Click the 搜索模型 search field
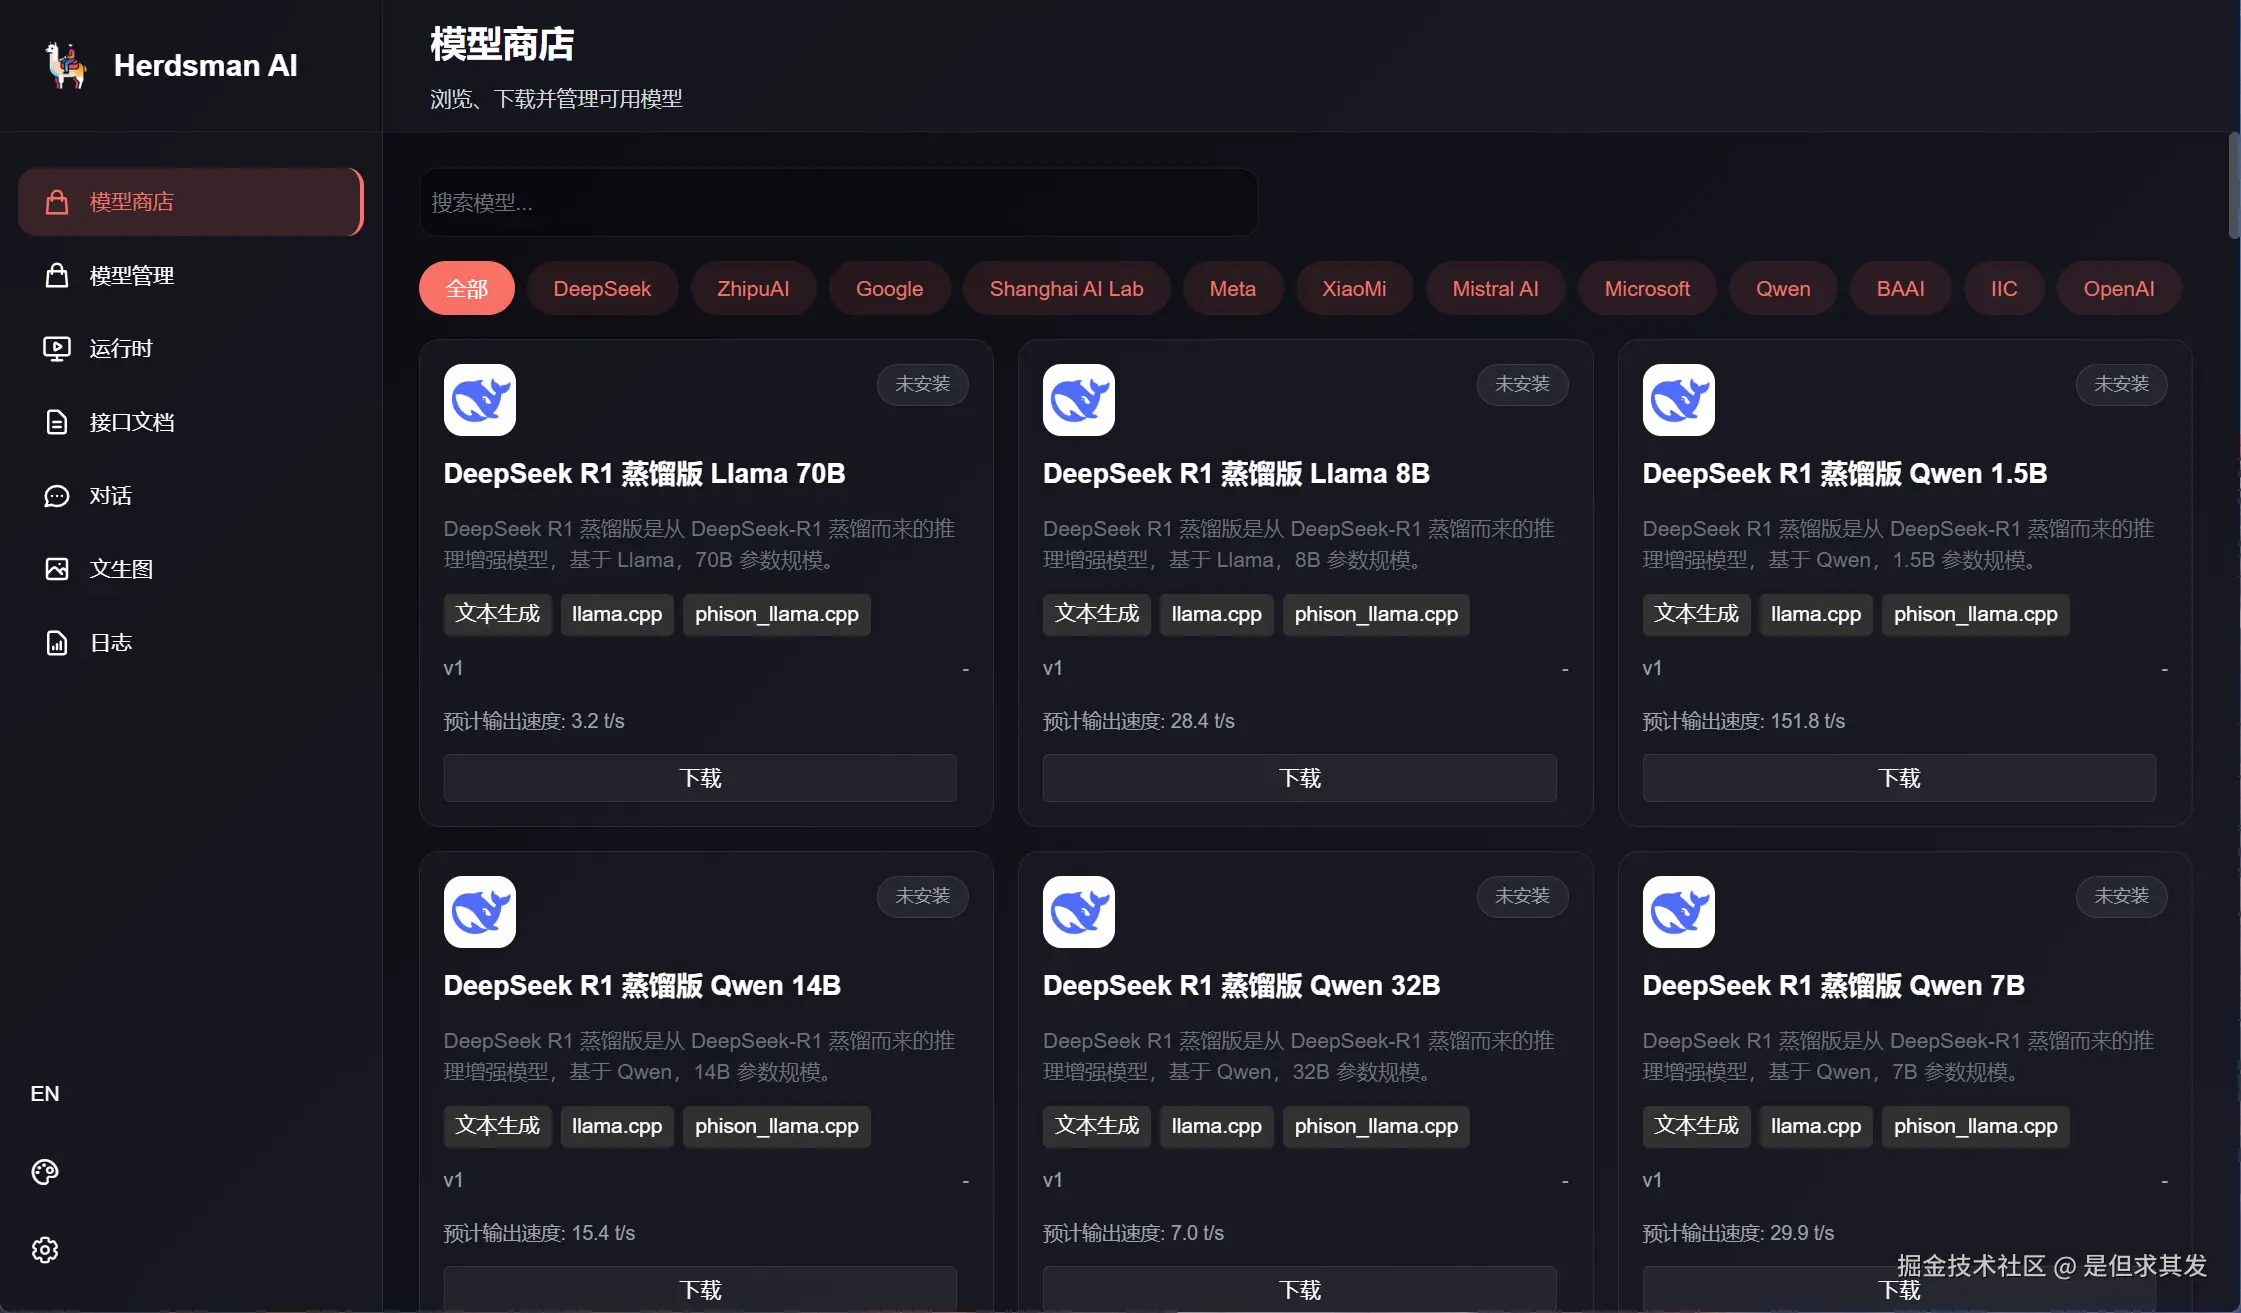Viewport: 2241px width, 1313px height. 839,202
